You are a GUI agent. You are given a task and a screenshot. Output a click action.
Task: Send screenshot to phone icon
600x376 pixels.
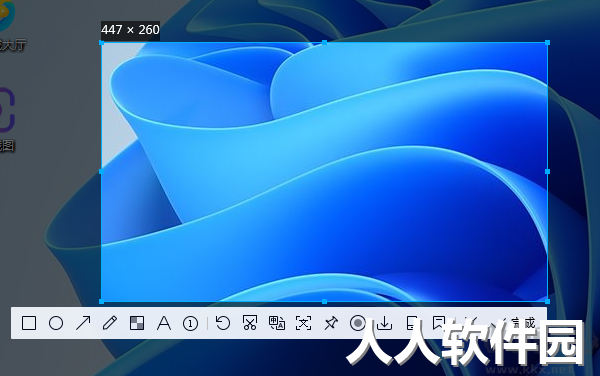coord(411,323)
